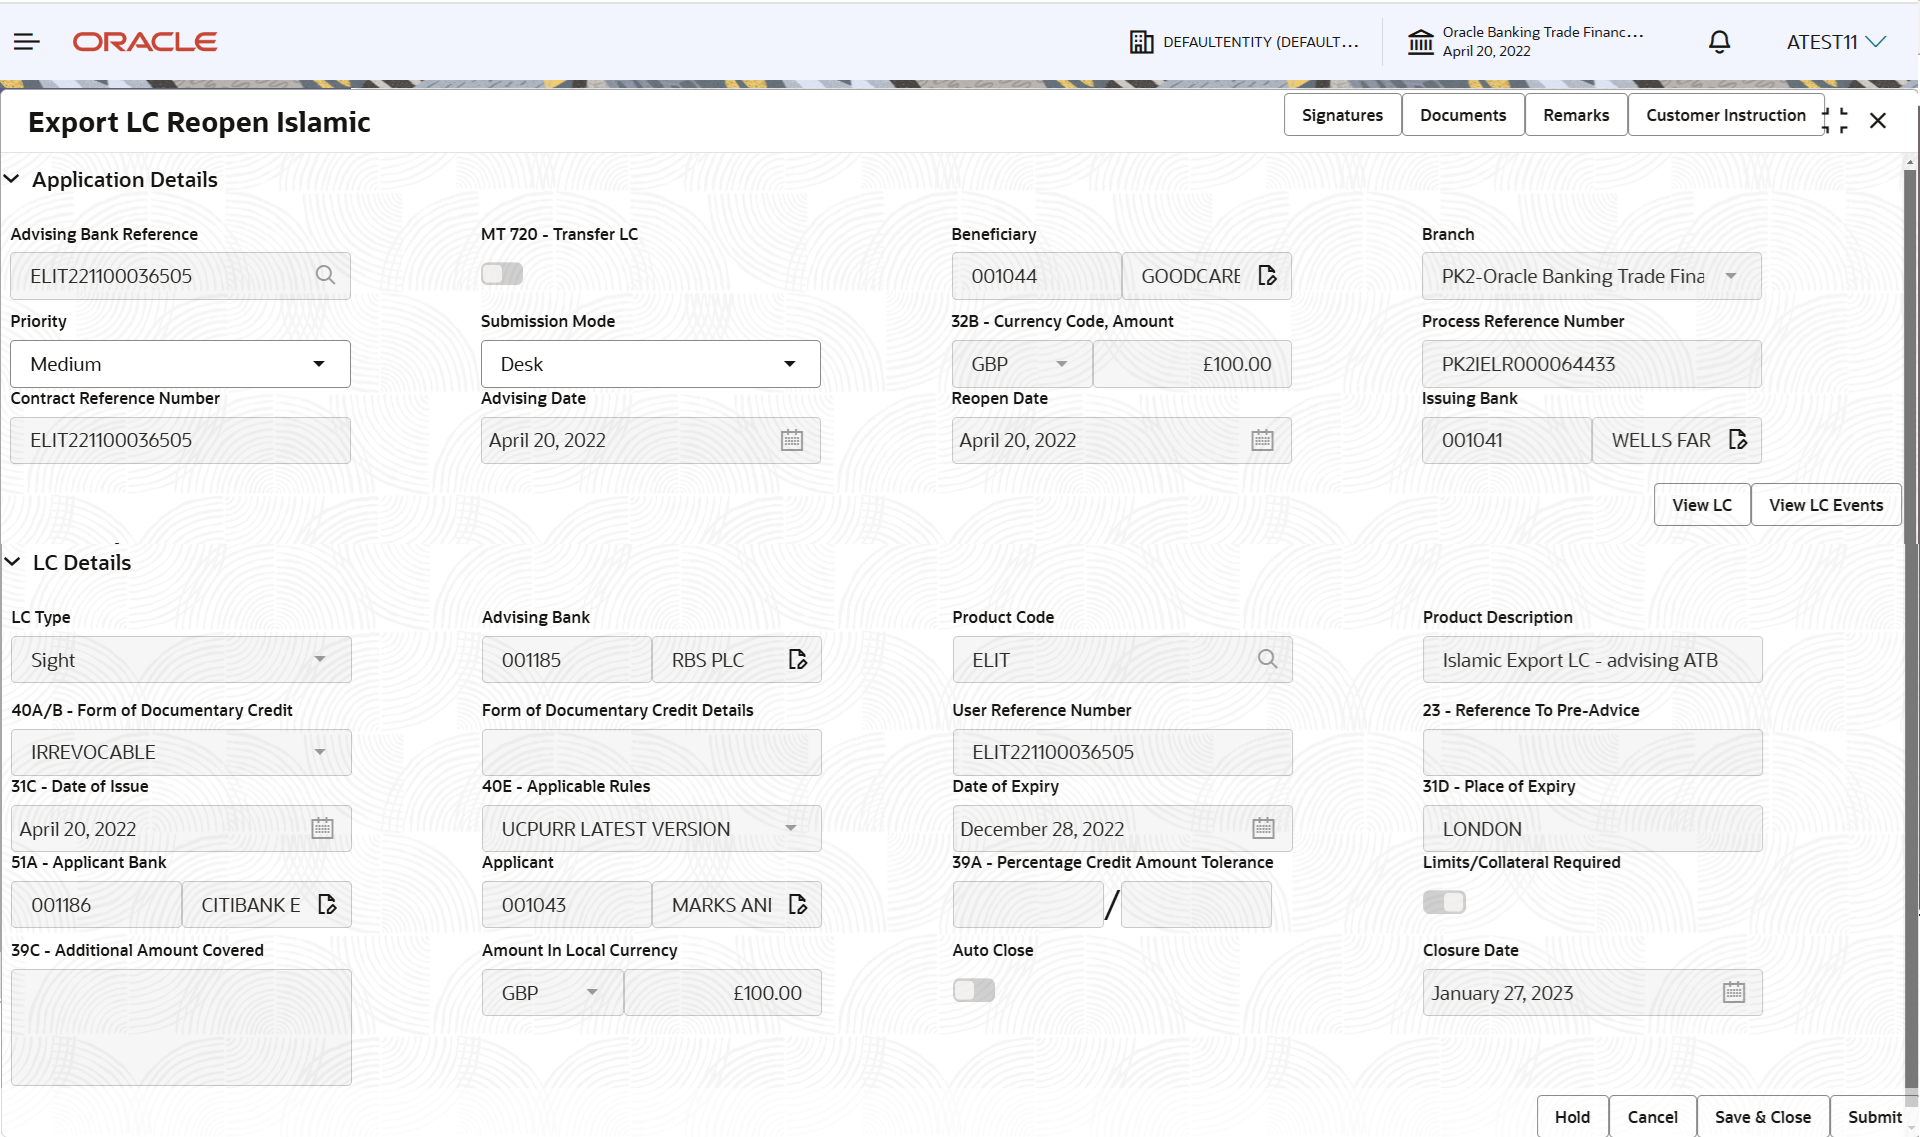Open the Date of Expiry calendar picker

(x=1263, y=828)
